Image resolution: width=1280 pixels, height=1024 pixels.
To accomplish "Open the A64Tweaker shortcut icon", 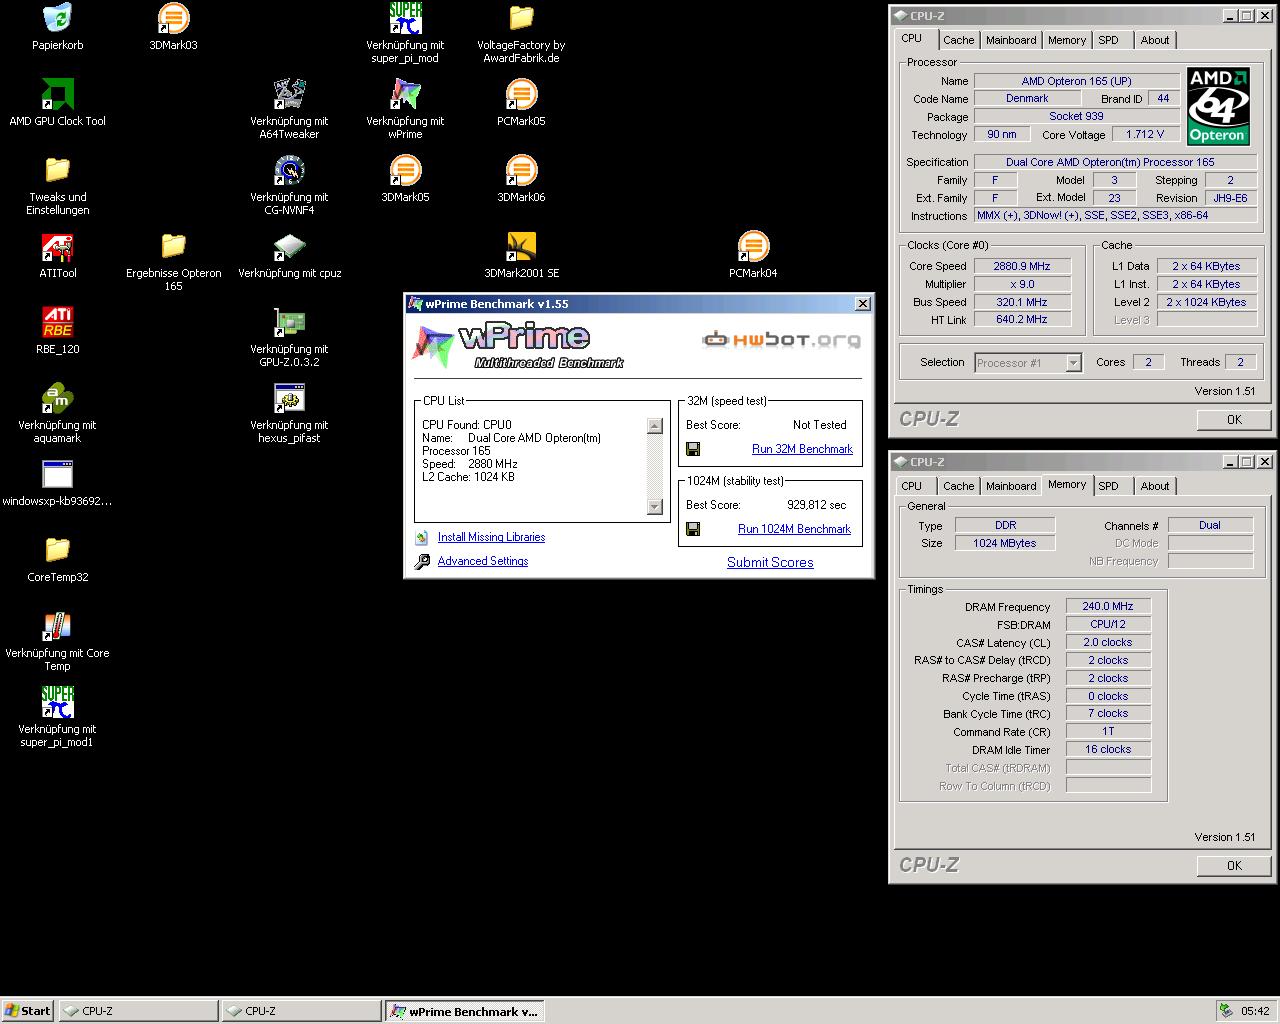I will tap(289, 94).
